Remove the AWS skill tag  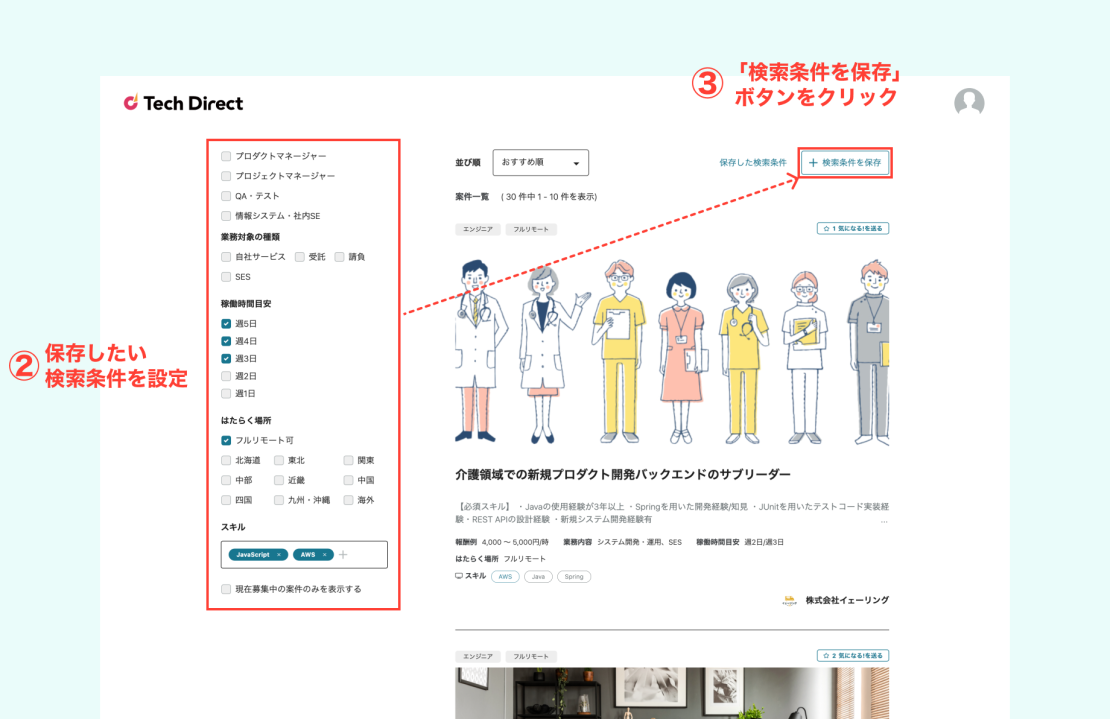pos(325,555)
